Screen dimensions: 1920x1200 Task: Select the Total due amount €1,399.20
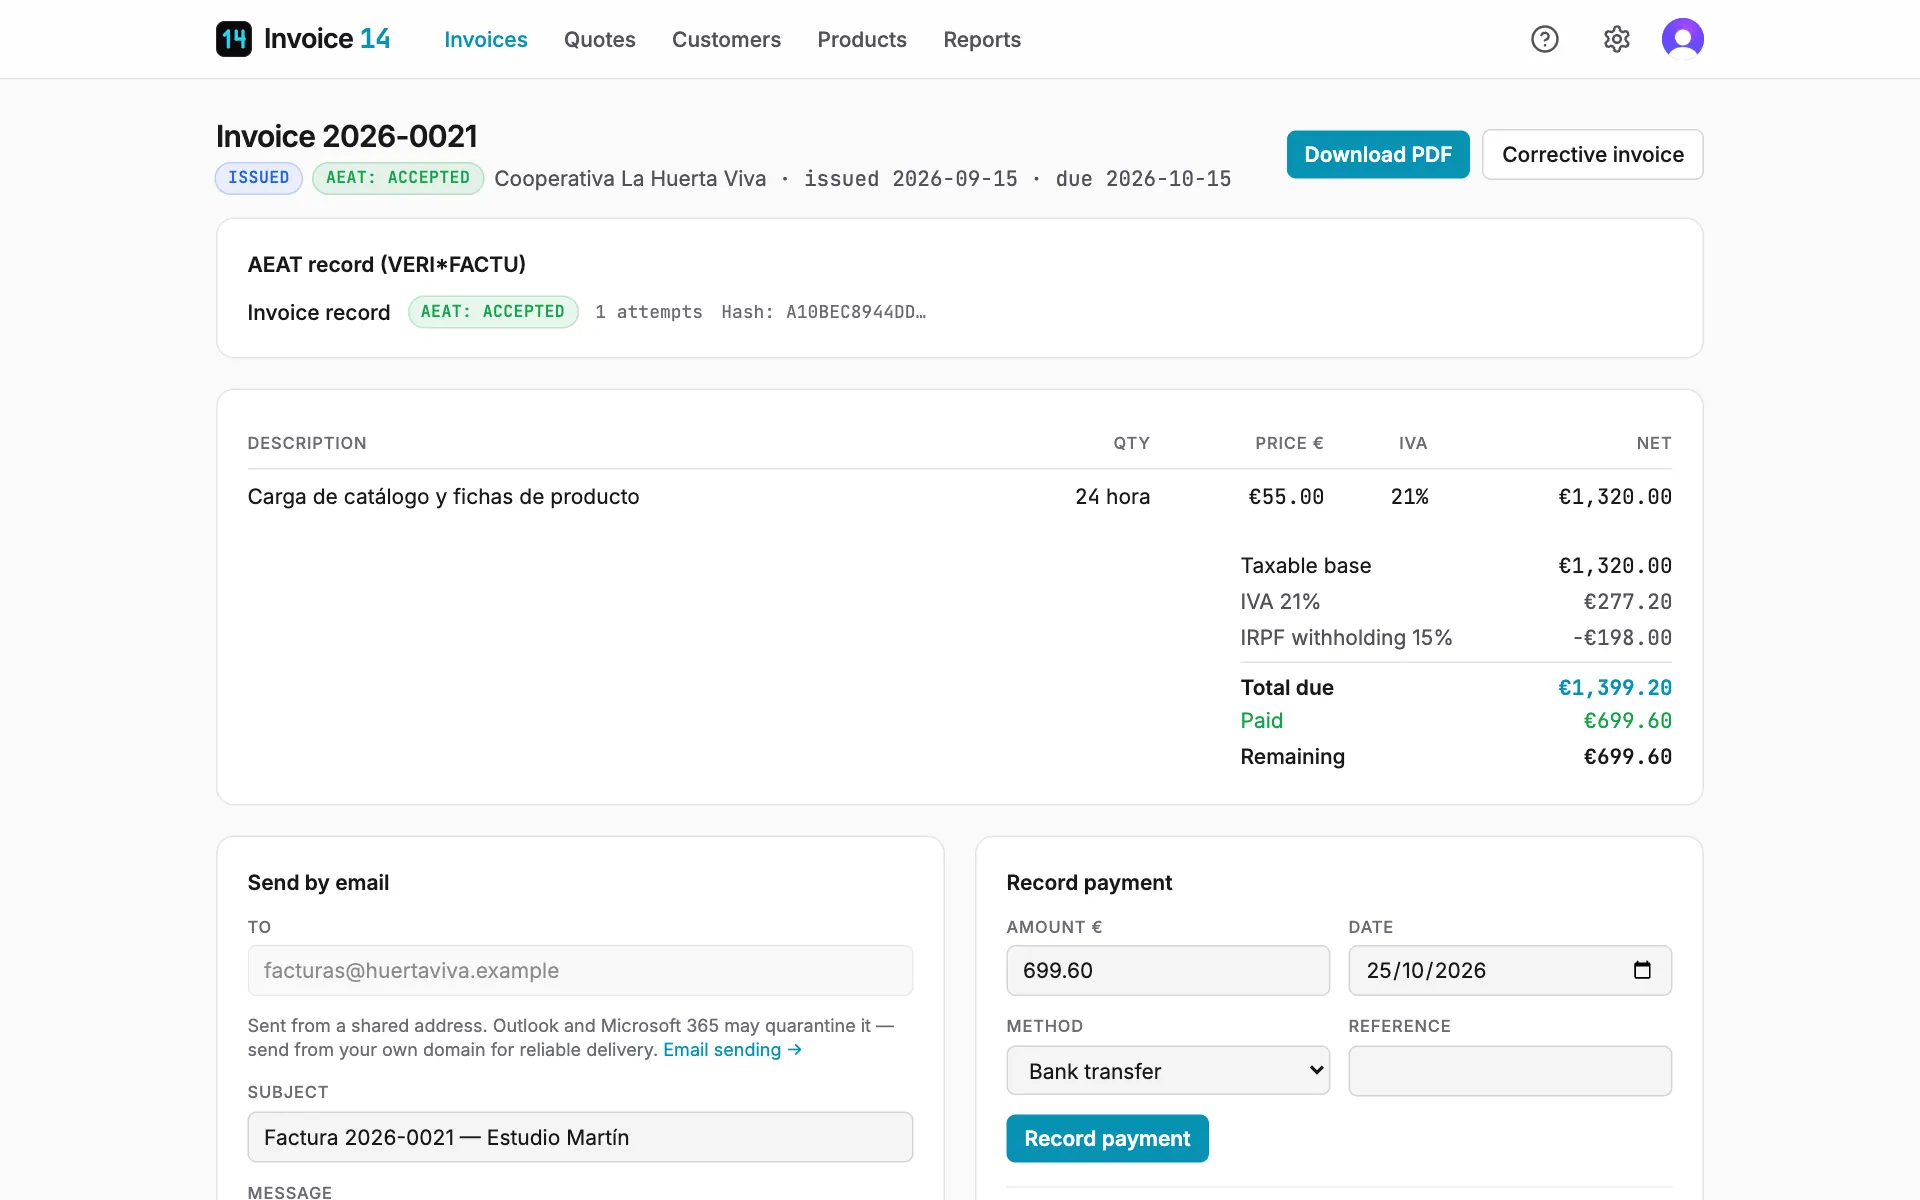click(1615, 687)
